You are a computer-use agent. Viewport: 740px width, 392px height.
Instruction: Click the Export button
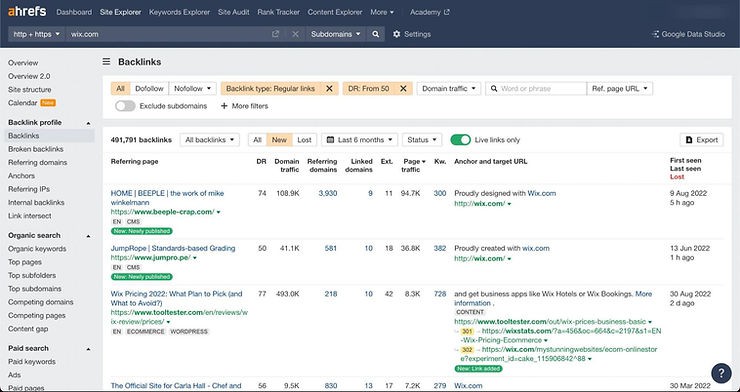point(702,140)
